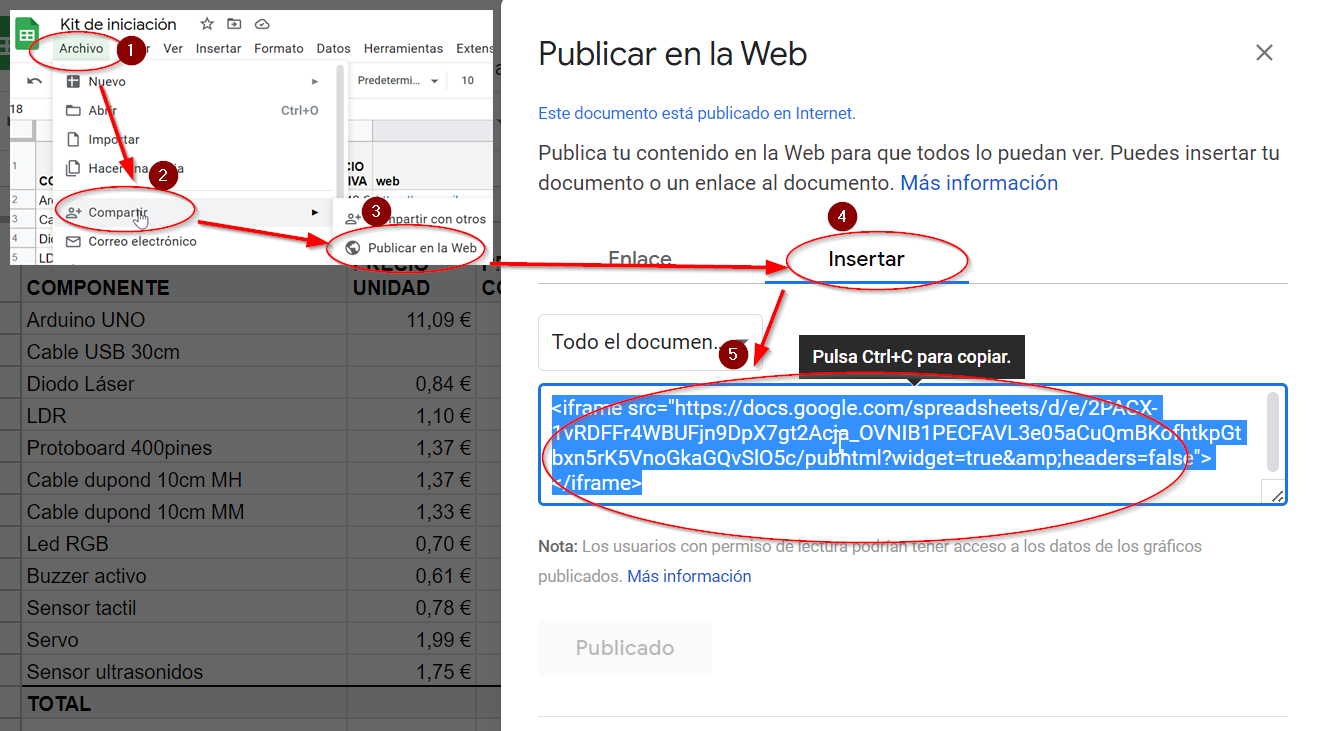Click the font size 10 field
The height and width of the screenshot is (731, 1319).
[468, 81]
